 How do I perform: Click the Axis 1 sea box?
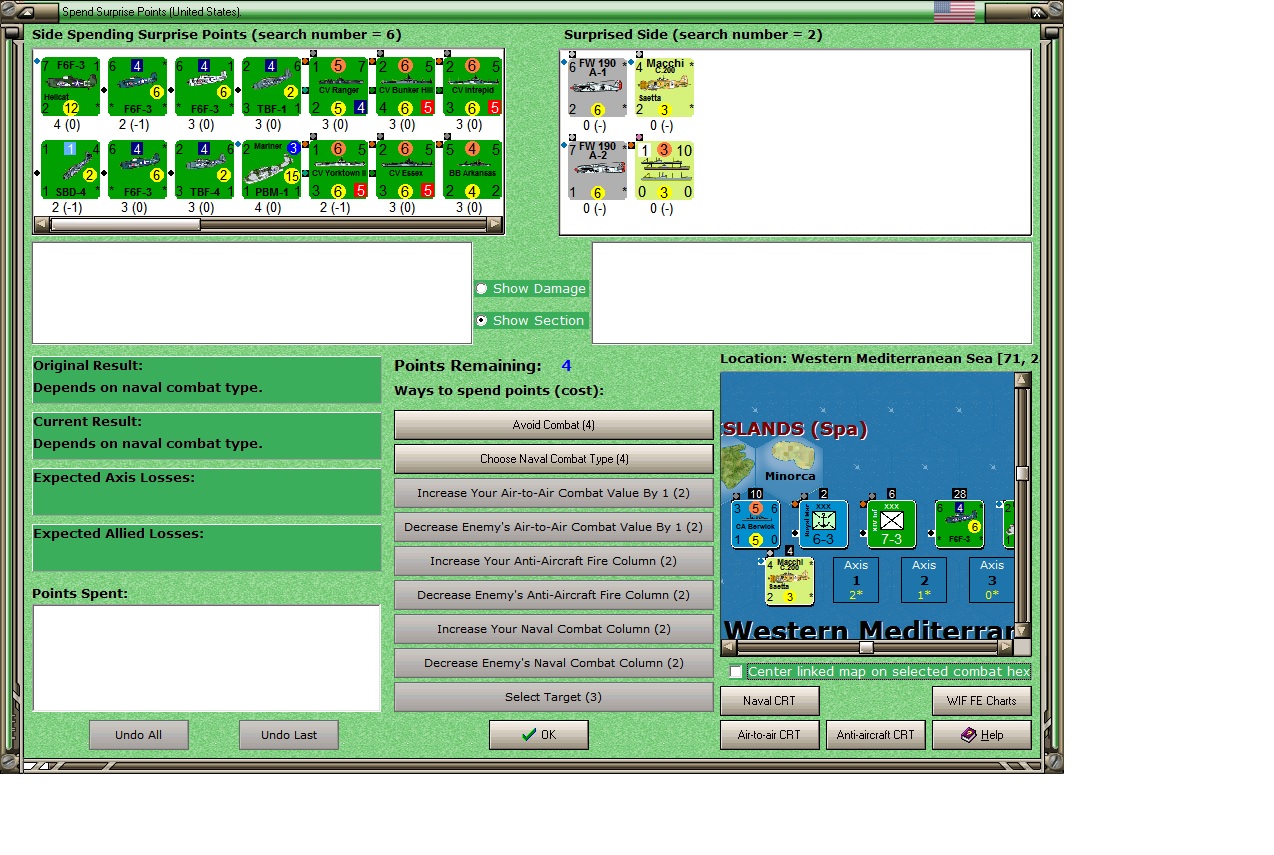(x=856, y=580)
